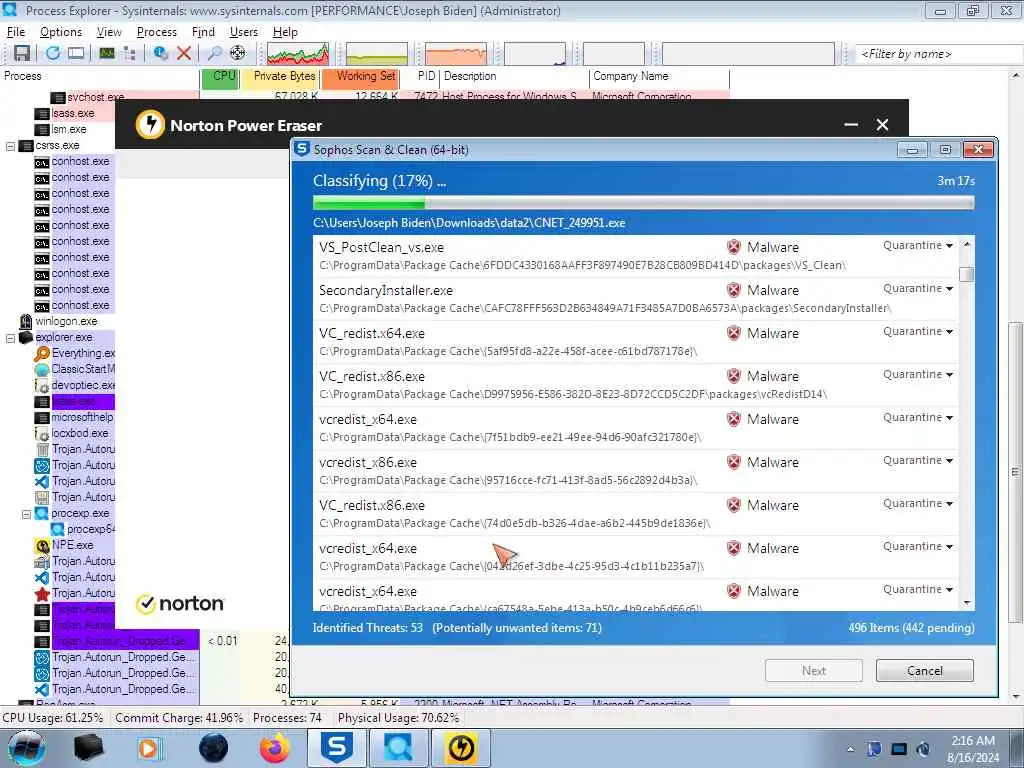
Task: Toggle the Show Lower Pane toolbar icon
Action: point(76,54)
